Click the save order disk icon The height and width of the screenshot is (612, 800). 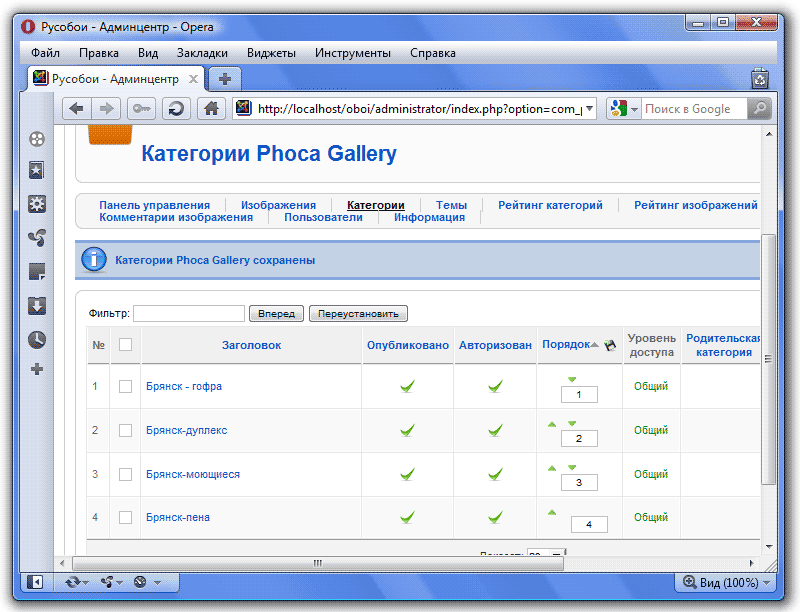(610, 345)
